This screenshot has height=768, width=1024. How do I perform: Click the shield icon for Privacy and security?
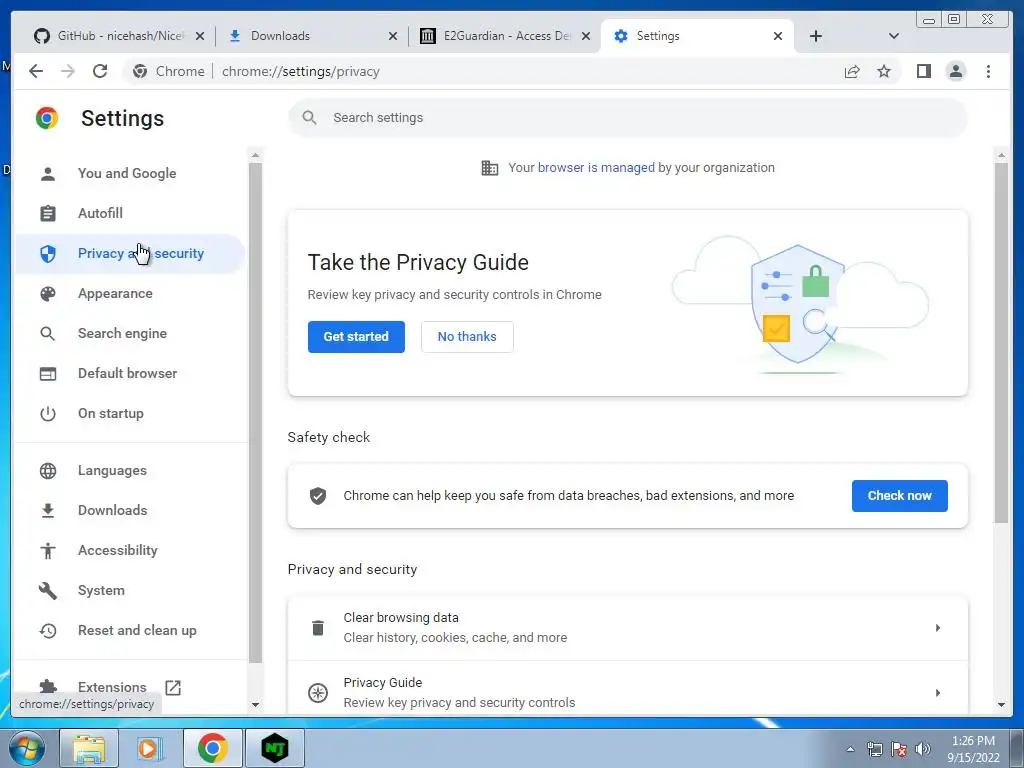(x=48, y=253)
